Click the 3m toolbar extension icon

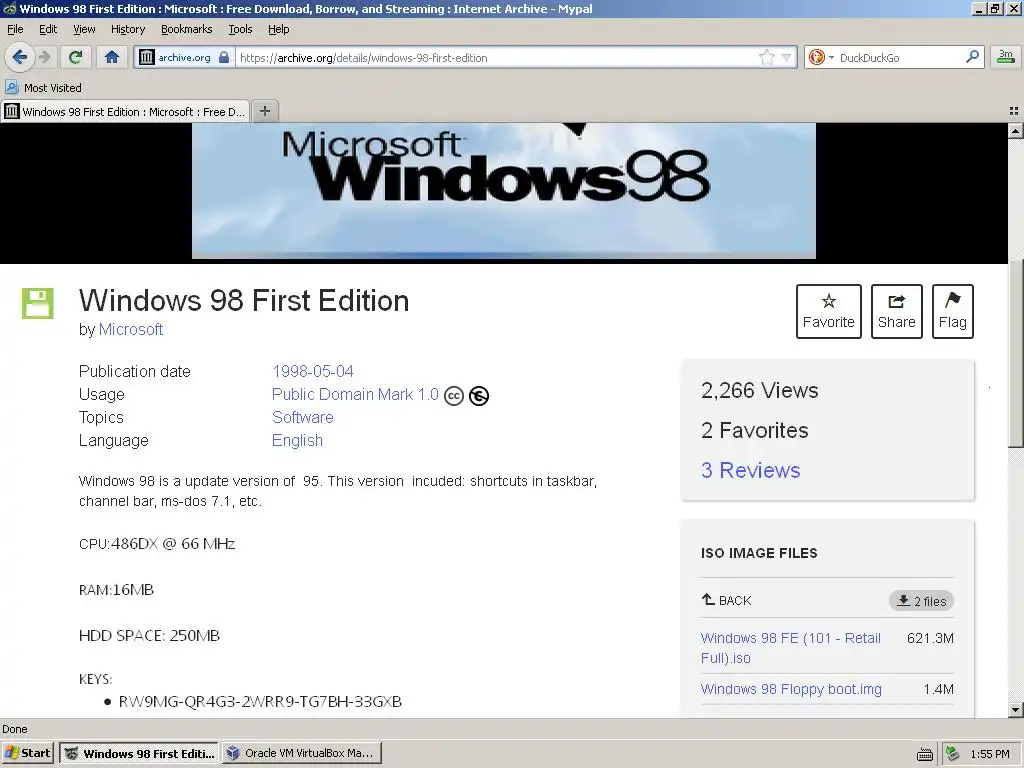pos(1006,57)
